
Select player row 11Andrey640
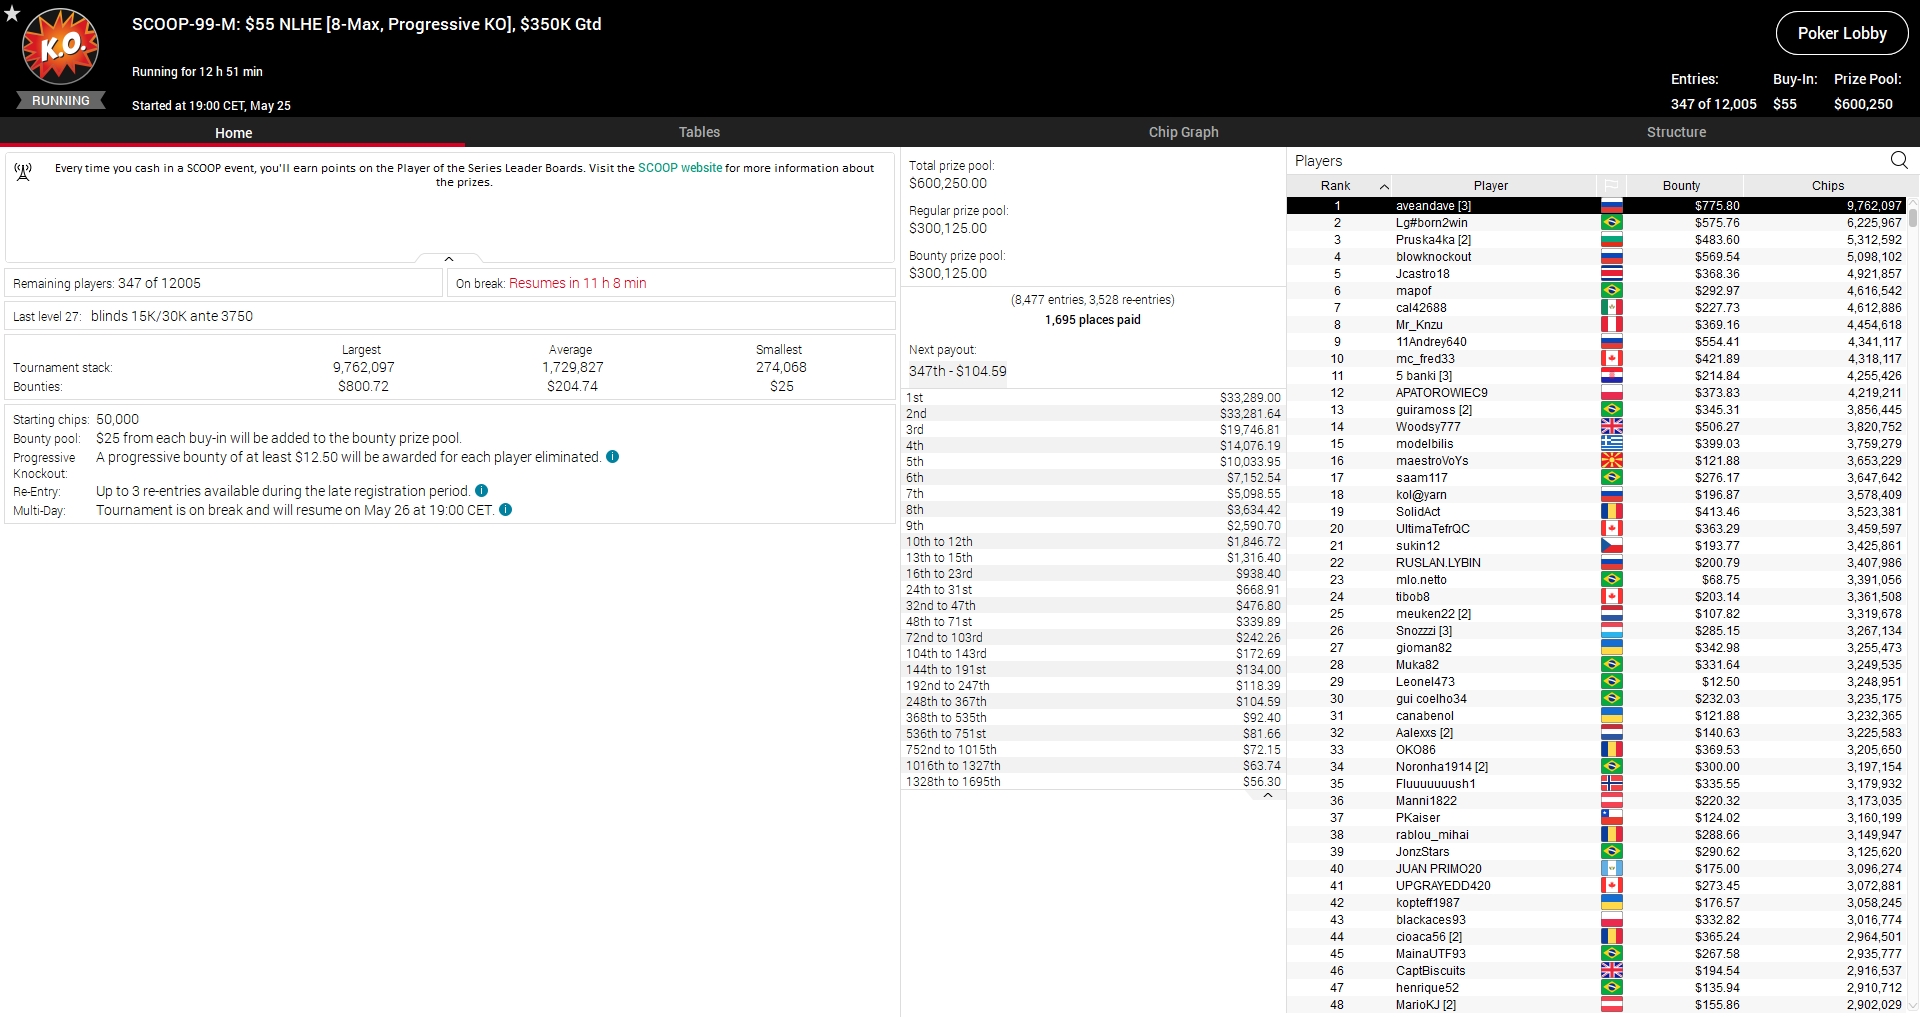tap(1597, 342)
